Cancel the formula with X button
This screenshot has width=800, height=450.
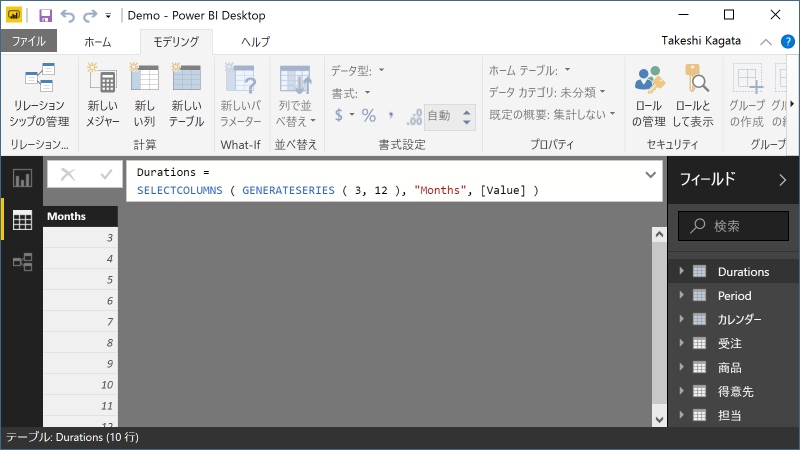click(67, 175)
